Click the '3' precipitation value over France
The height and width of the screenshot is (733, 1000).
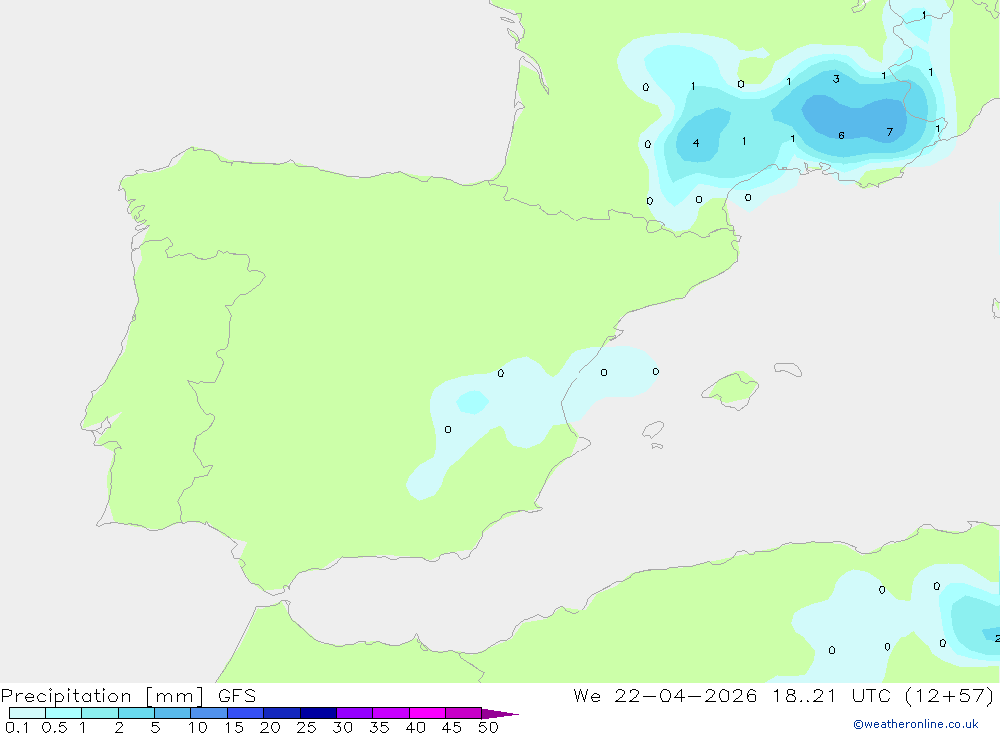[x=836, y=79]
